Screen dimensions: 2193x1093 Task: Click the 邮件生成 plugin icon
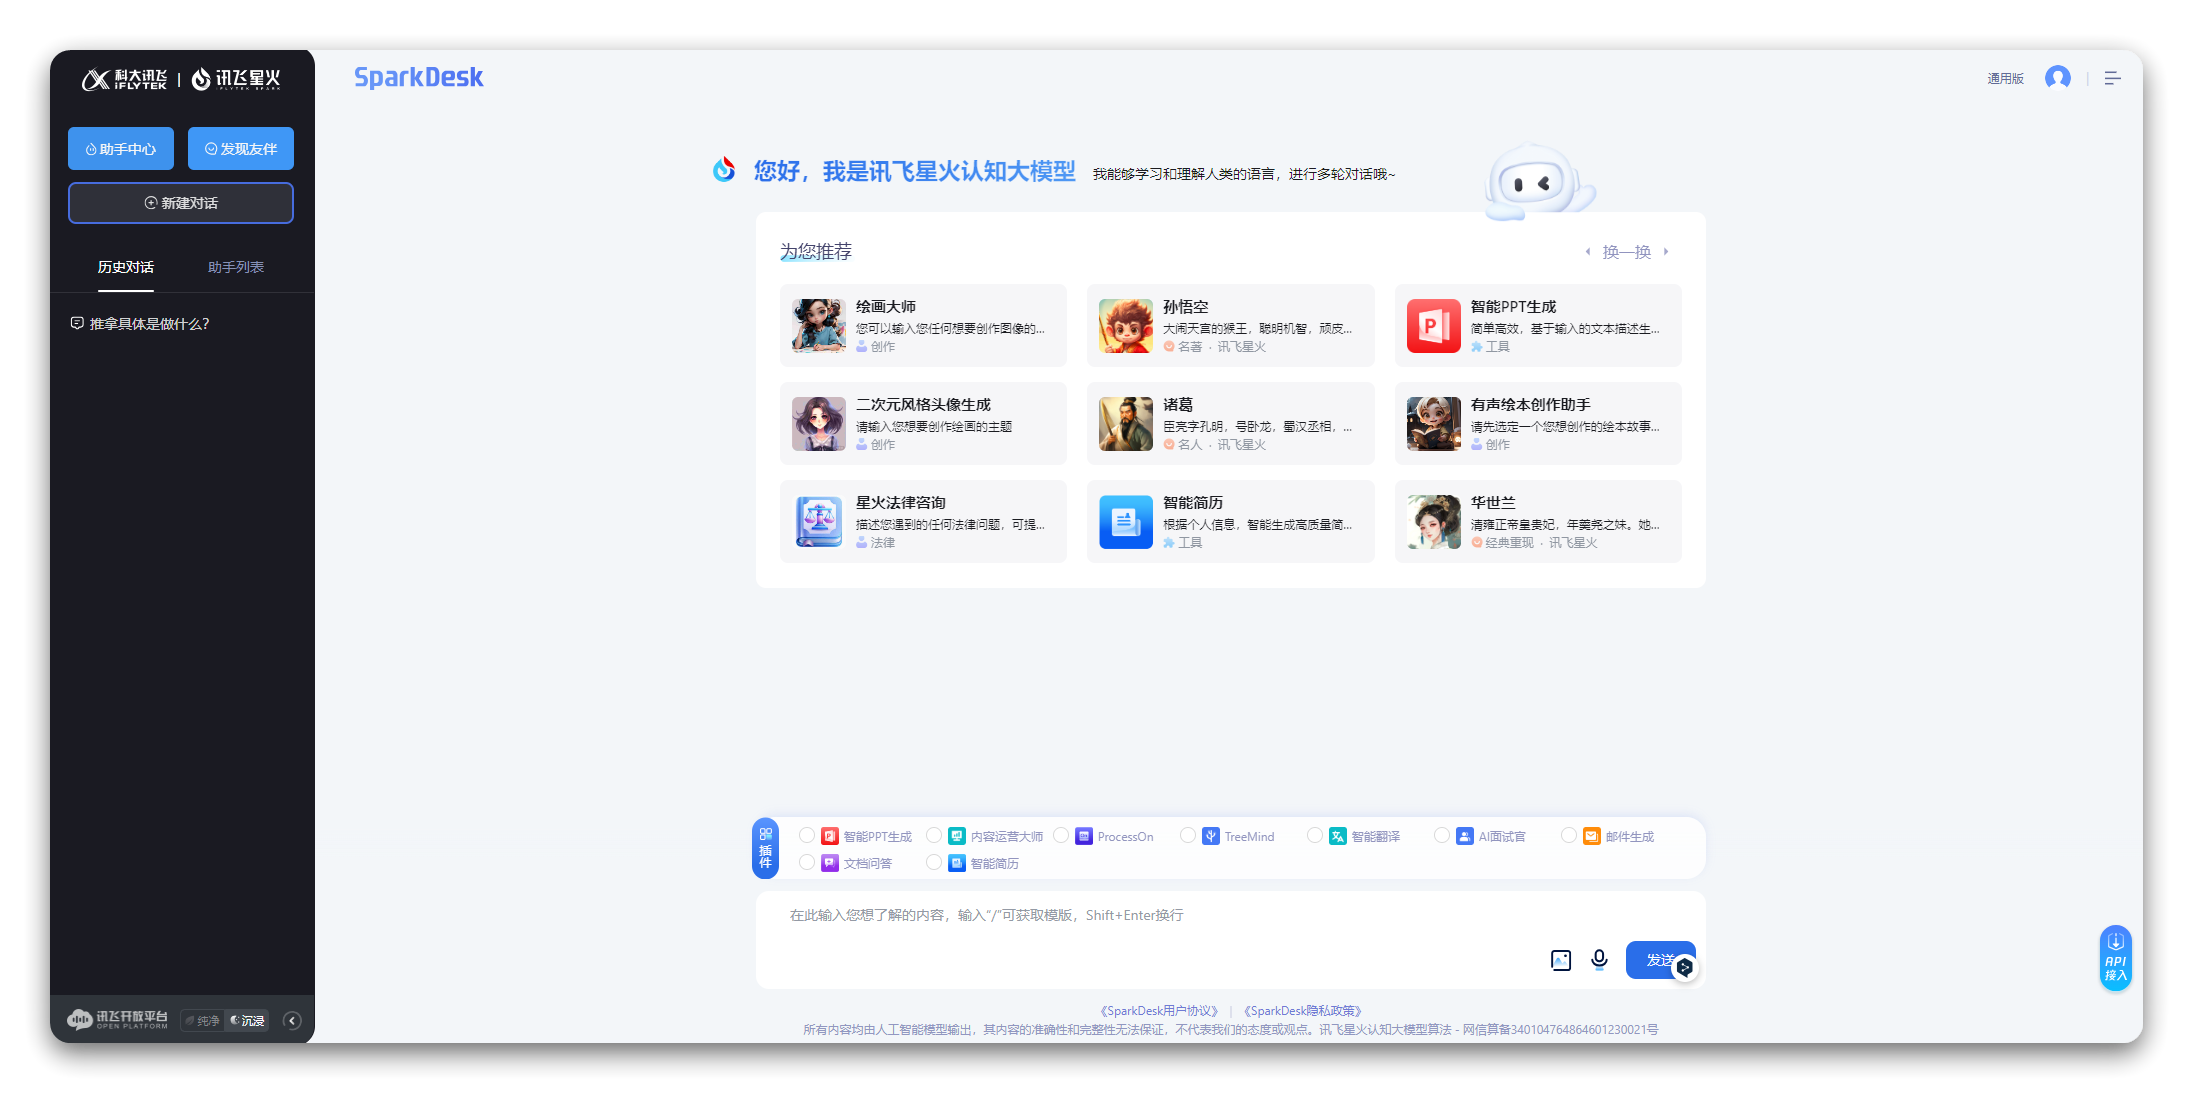point(1592,836)
